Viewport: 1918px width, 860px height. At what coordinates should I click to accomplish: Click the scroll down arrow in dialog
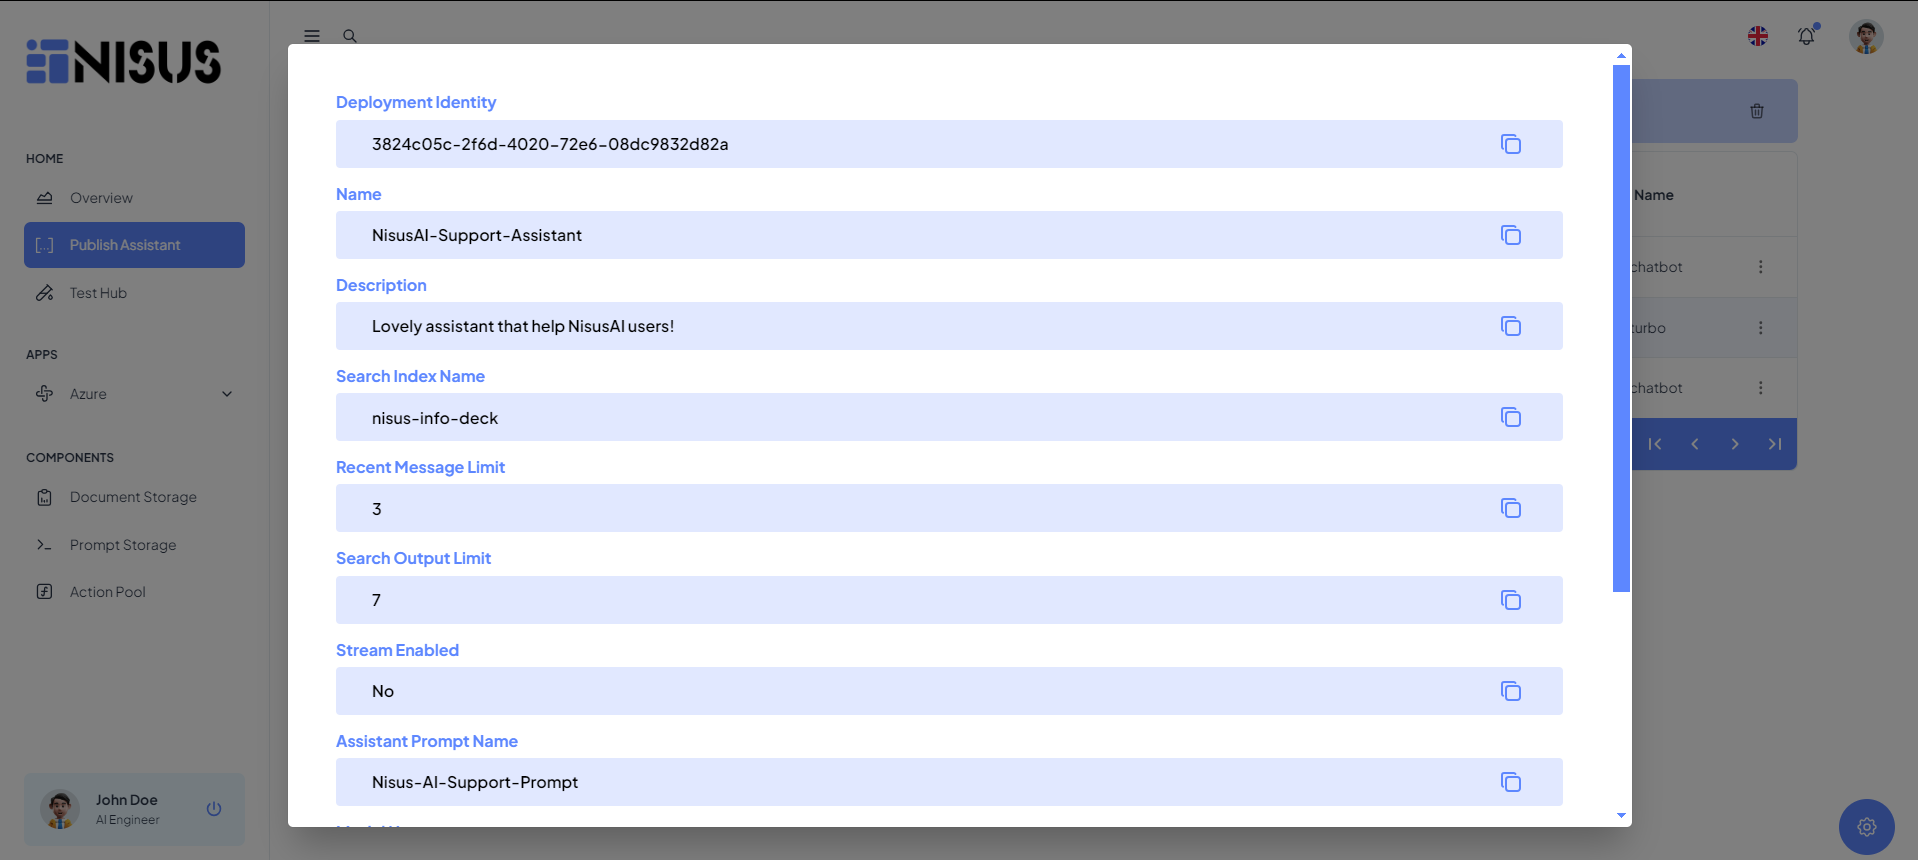[1621, 816]
